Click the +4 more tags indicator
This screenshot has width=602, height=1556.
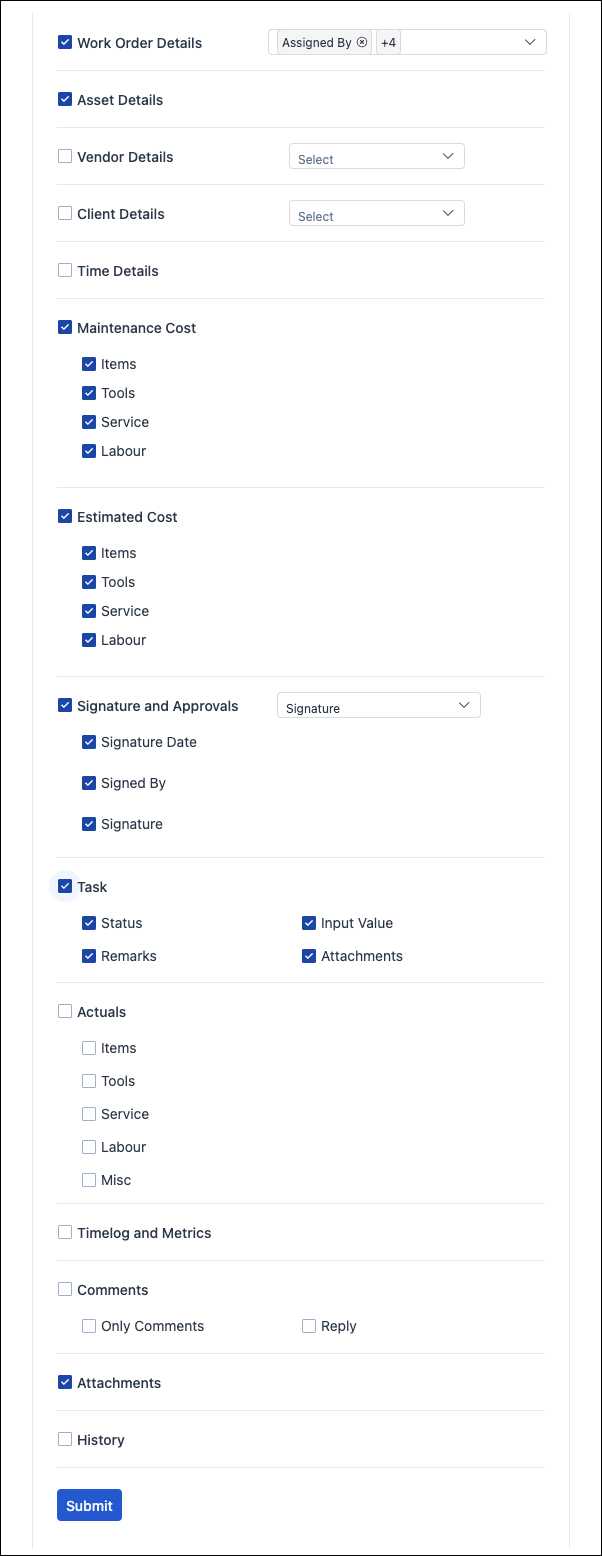[x=388, y=43]
